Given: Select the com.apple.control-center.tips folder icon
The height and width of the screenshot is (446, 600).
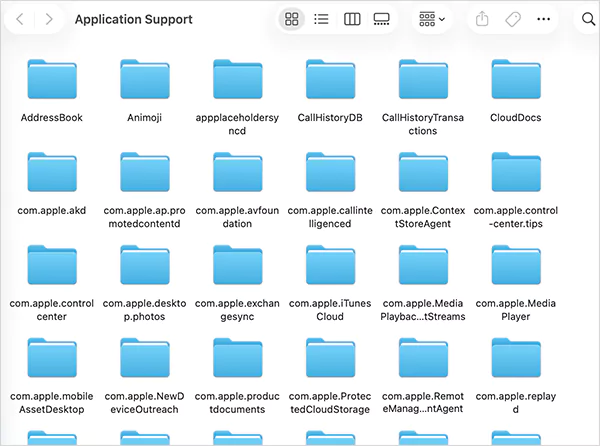Looking at the screenshot, I should [x=516, y=172].
